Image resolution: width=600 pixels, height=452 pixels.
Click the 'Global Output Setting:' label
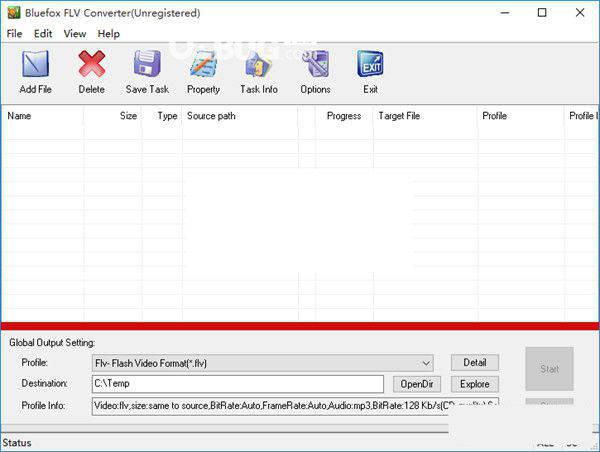[x=52, y=343]
